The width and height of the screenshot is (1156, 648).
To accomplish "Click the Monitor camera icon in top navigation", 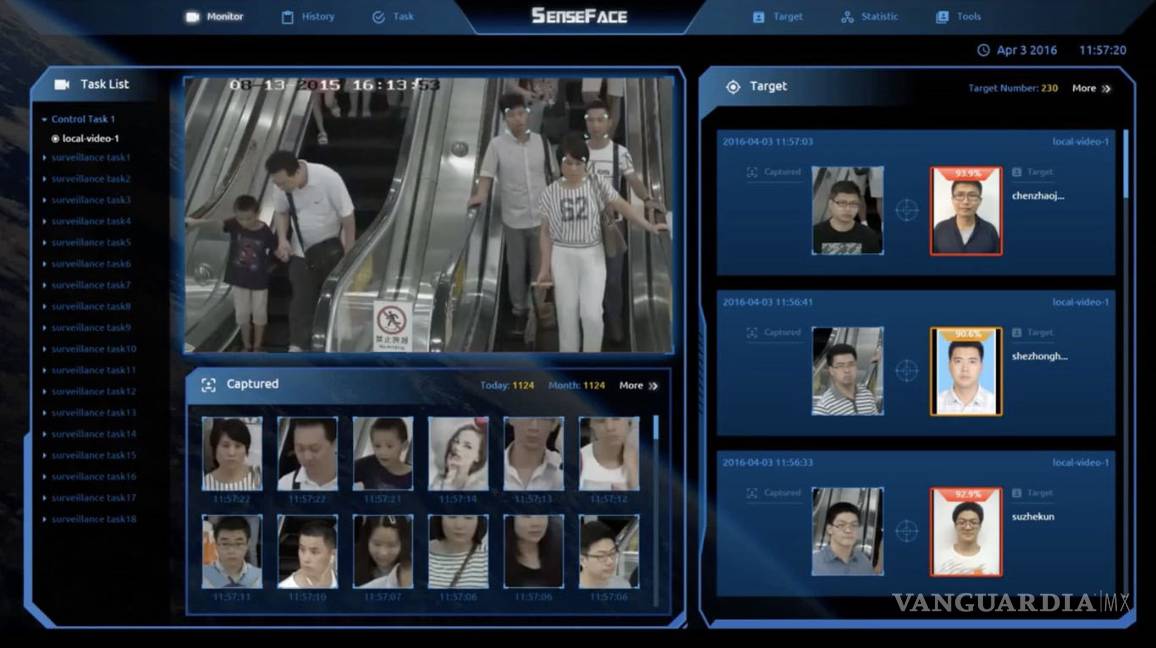I will 193,17.
